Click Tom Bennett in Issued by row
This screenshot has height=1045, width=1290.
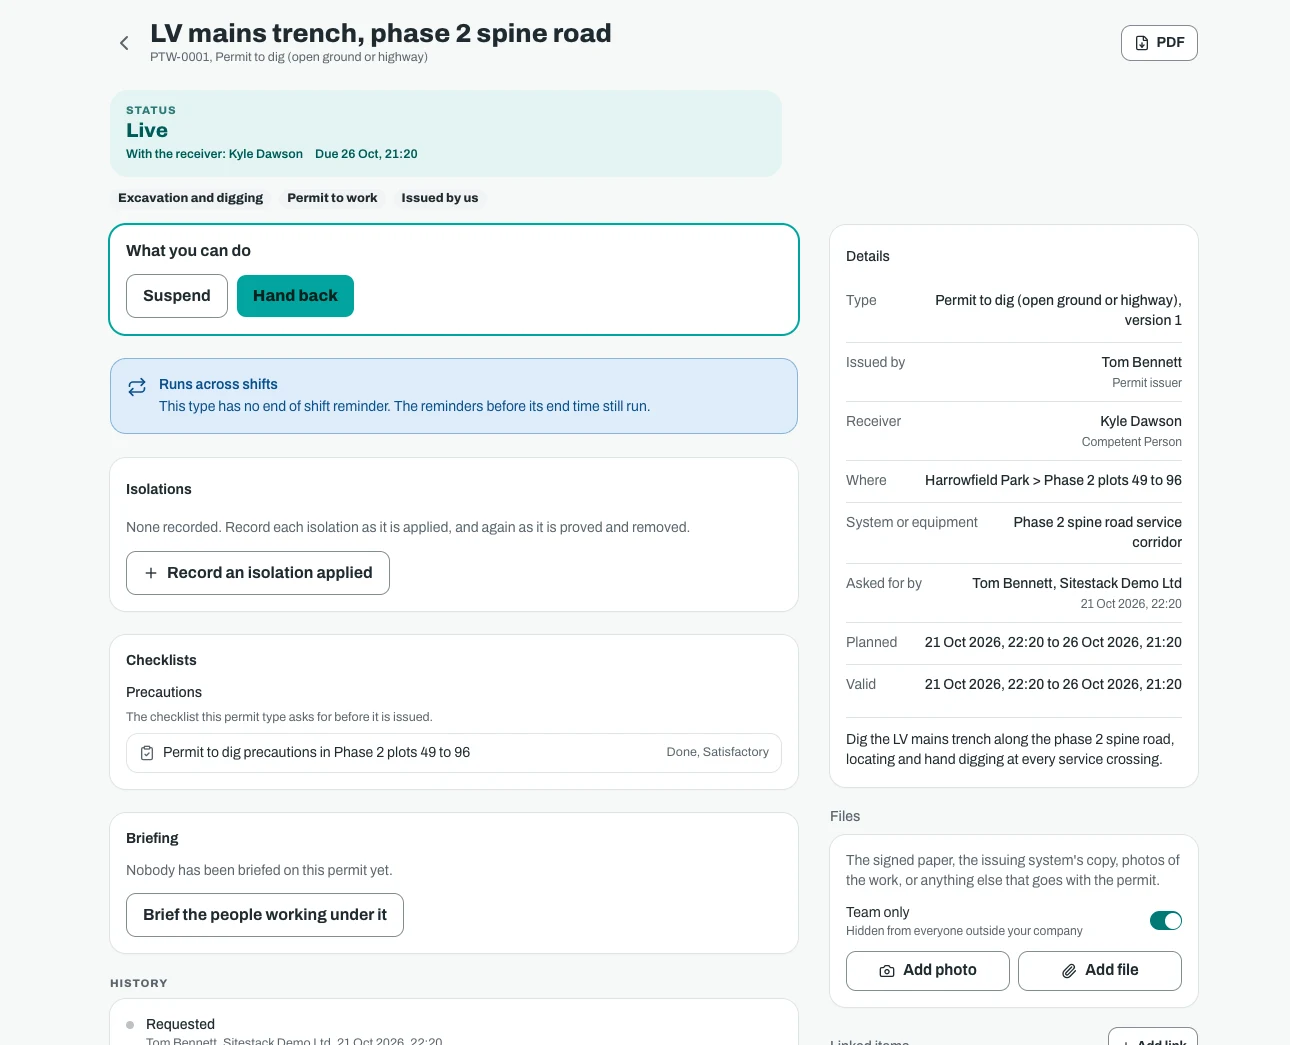1142,362
